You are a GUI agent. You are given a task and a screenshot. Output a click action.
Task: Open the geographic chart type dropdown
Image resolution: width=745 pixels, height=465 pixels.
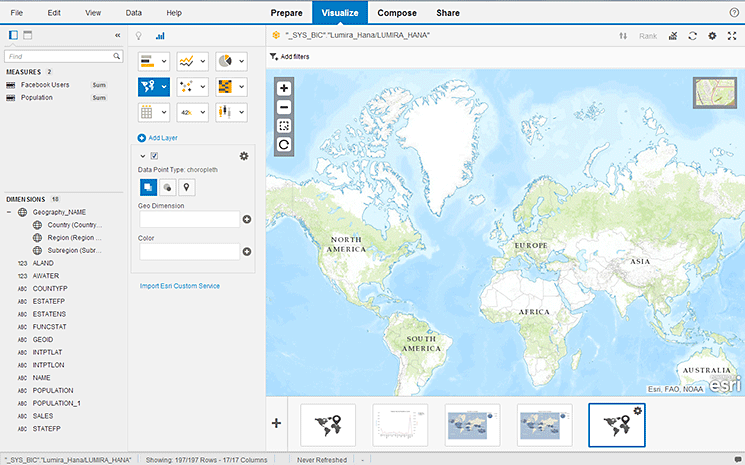(163, 87)
